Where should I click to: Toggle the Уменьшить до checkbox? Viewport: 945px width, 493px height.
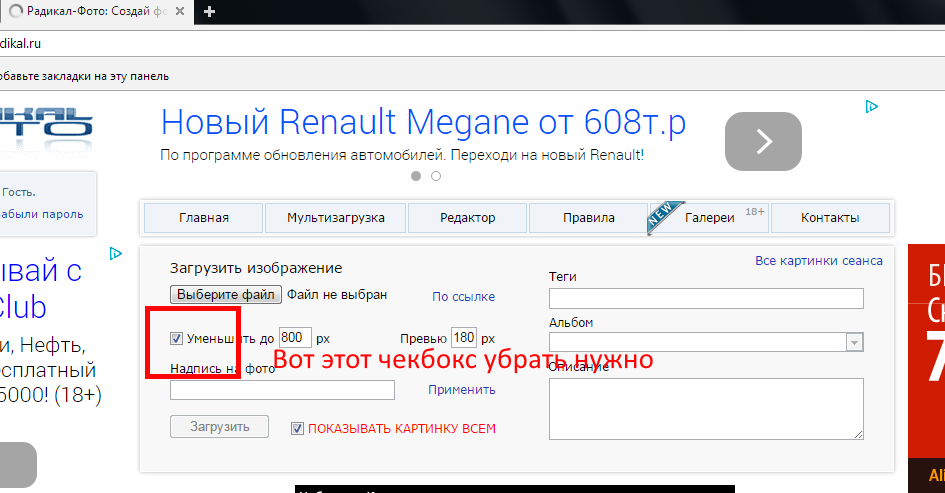177,338
